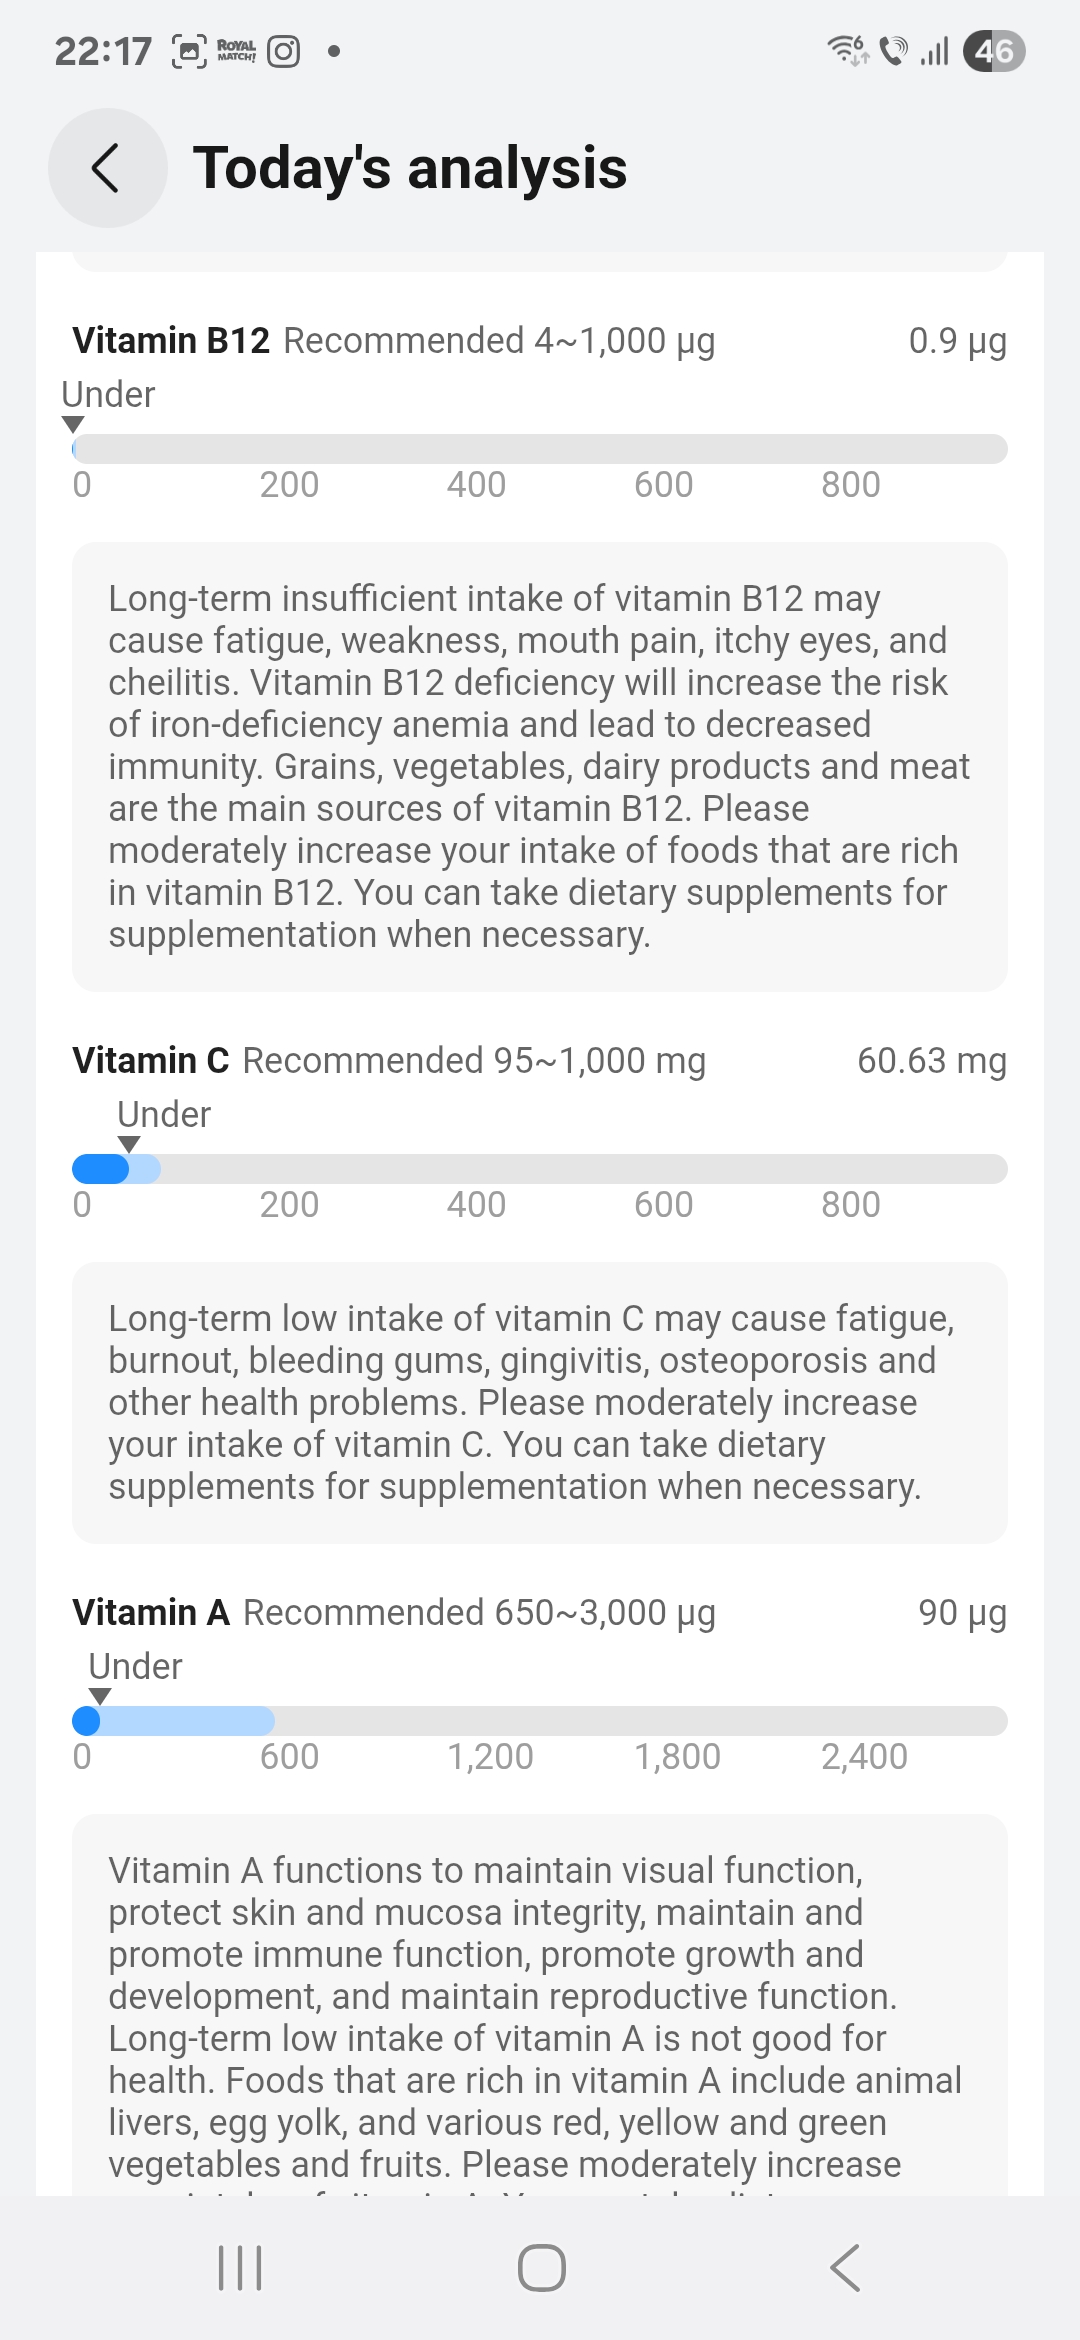Image resolution: width=1080 pixels, height=2340 pixels.
Task: Tap the battery level indicator showing 46
Action: (x=994, y=51)
